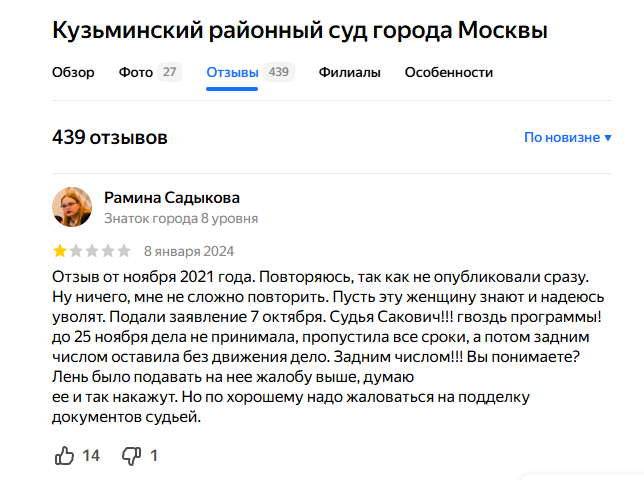This screenshot has height=480, width=644.
Task: Open the По новизне sort dropdown
Action: 561,137
